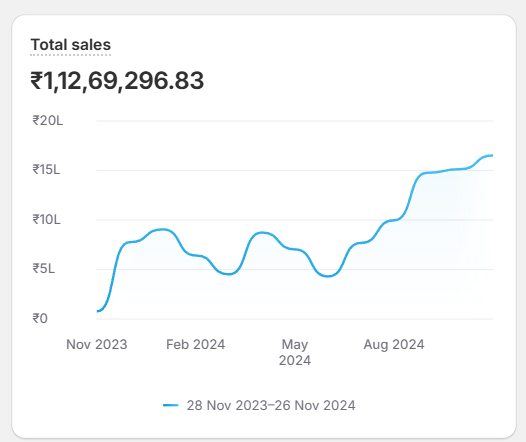Screen dimensions: 526x442
Task: Click the ₹20L y-axis label
Action: pos(47,120)
